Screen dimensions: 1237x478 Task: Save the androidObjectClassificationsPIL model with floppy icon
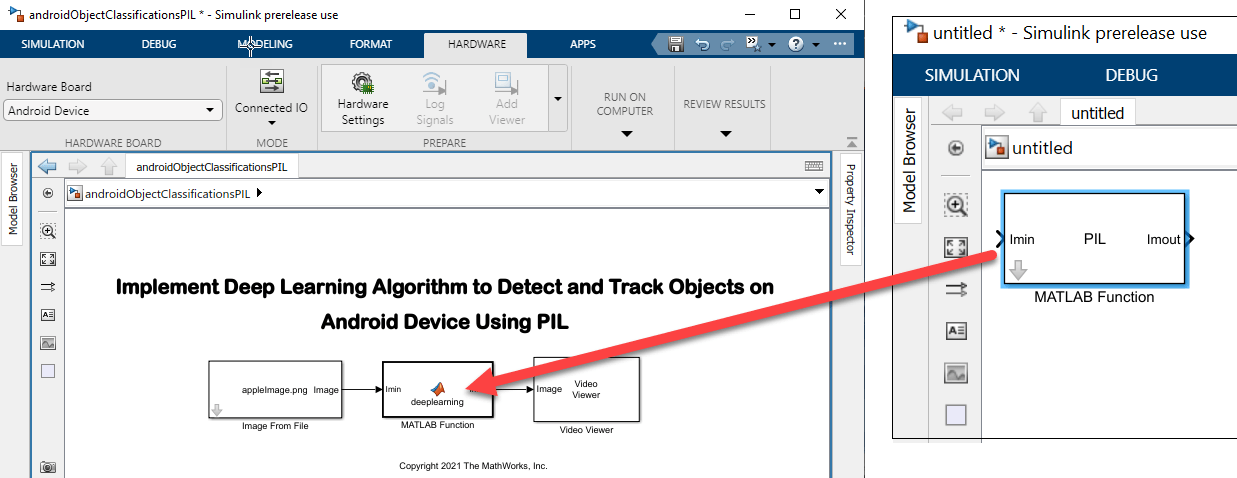pyautogui.click(x=676, y=44)
